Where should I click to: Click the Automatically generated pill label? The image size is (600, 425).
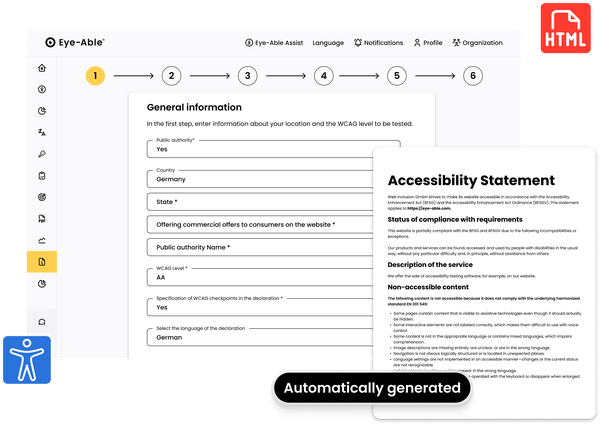pos(372,388)
